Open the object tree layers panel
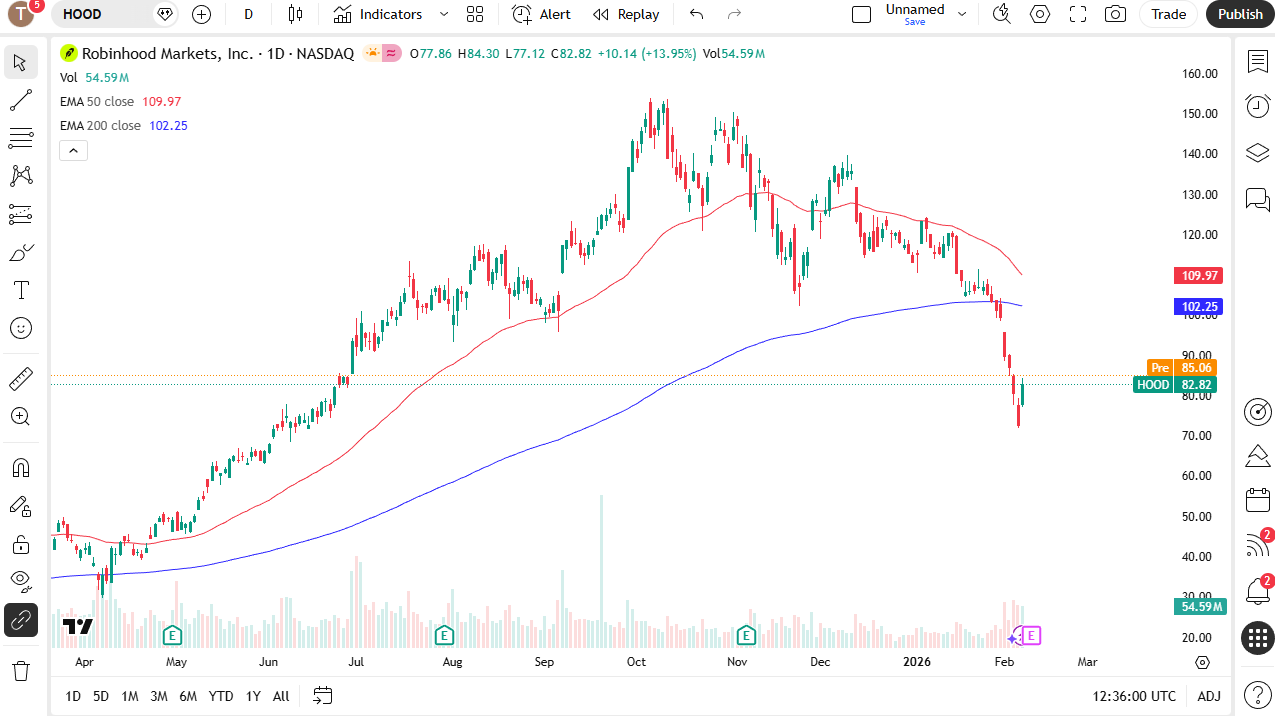Image resolution: width=1275 pixels, height=716 pixels. click(x=1257, y=153)
